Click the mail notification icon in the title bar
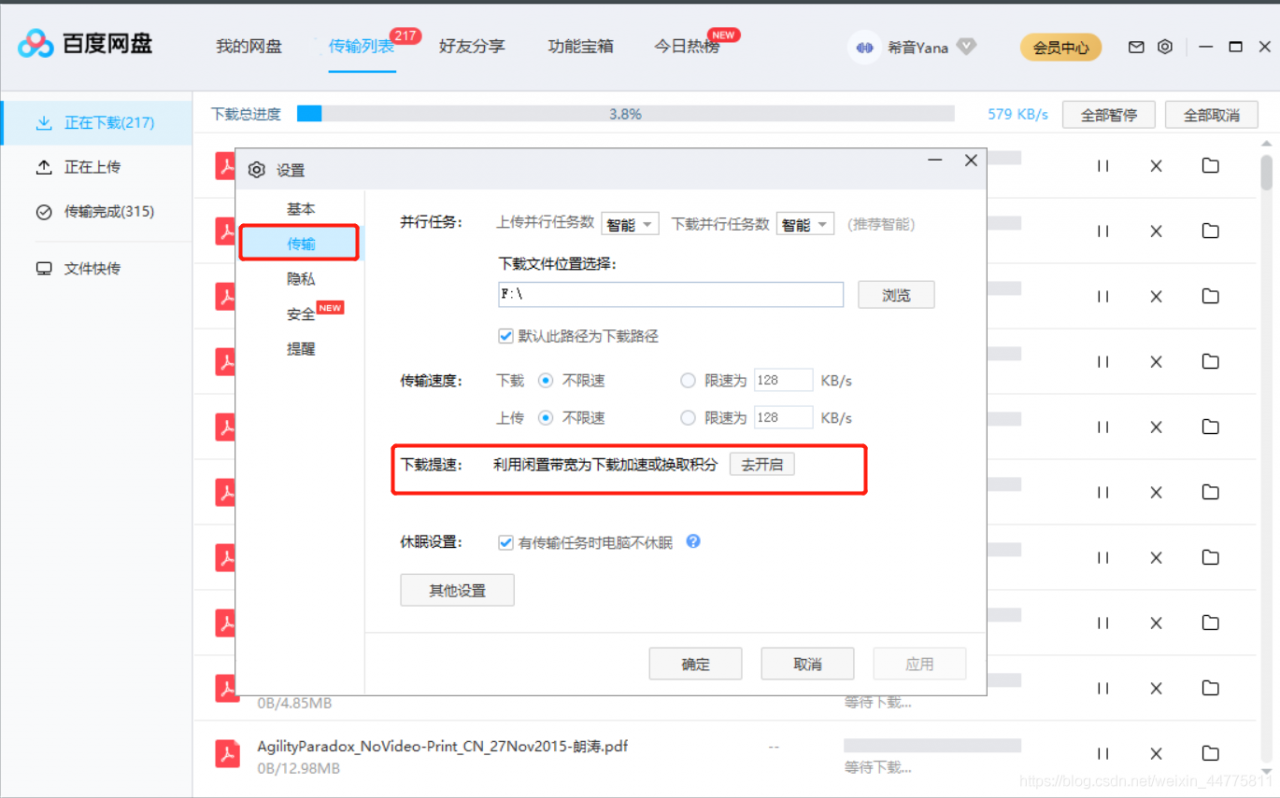 (1135, 46)
